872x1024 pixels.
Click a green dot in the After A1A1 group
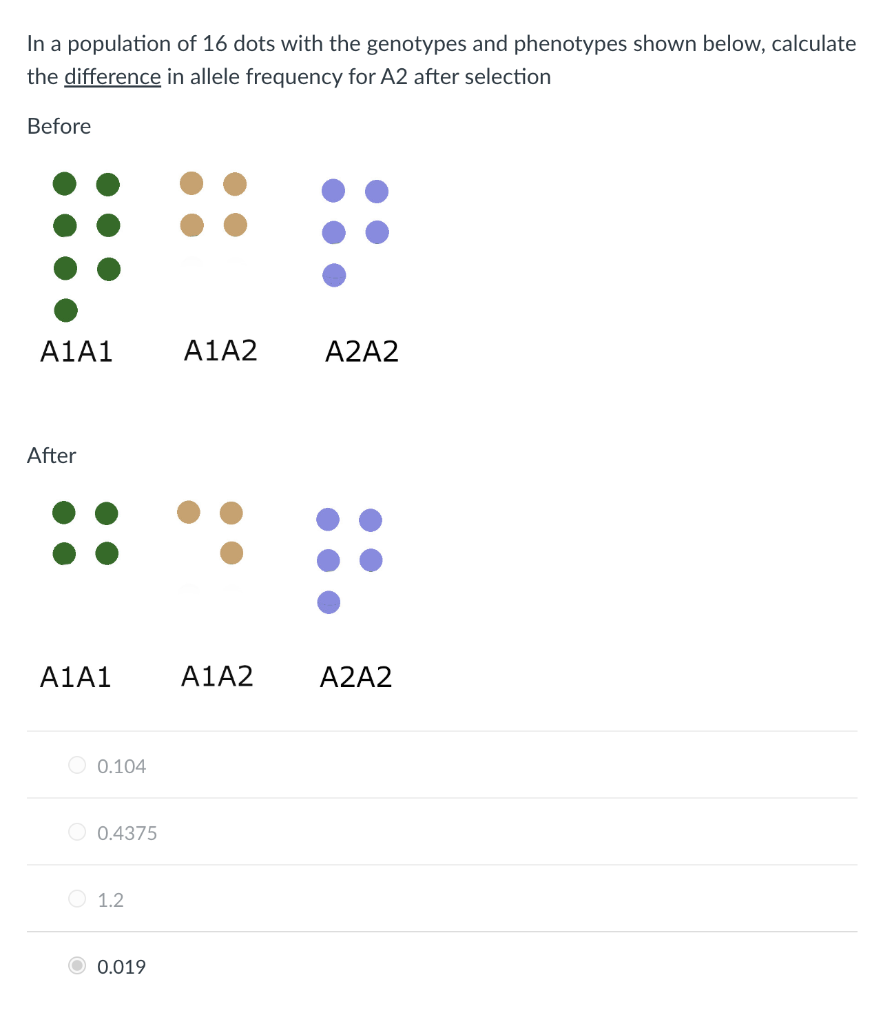pyautogui.click(x=63, y=512)
